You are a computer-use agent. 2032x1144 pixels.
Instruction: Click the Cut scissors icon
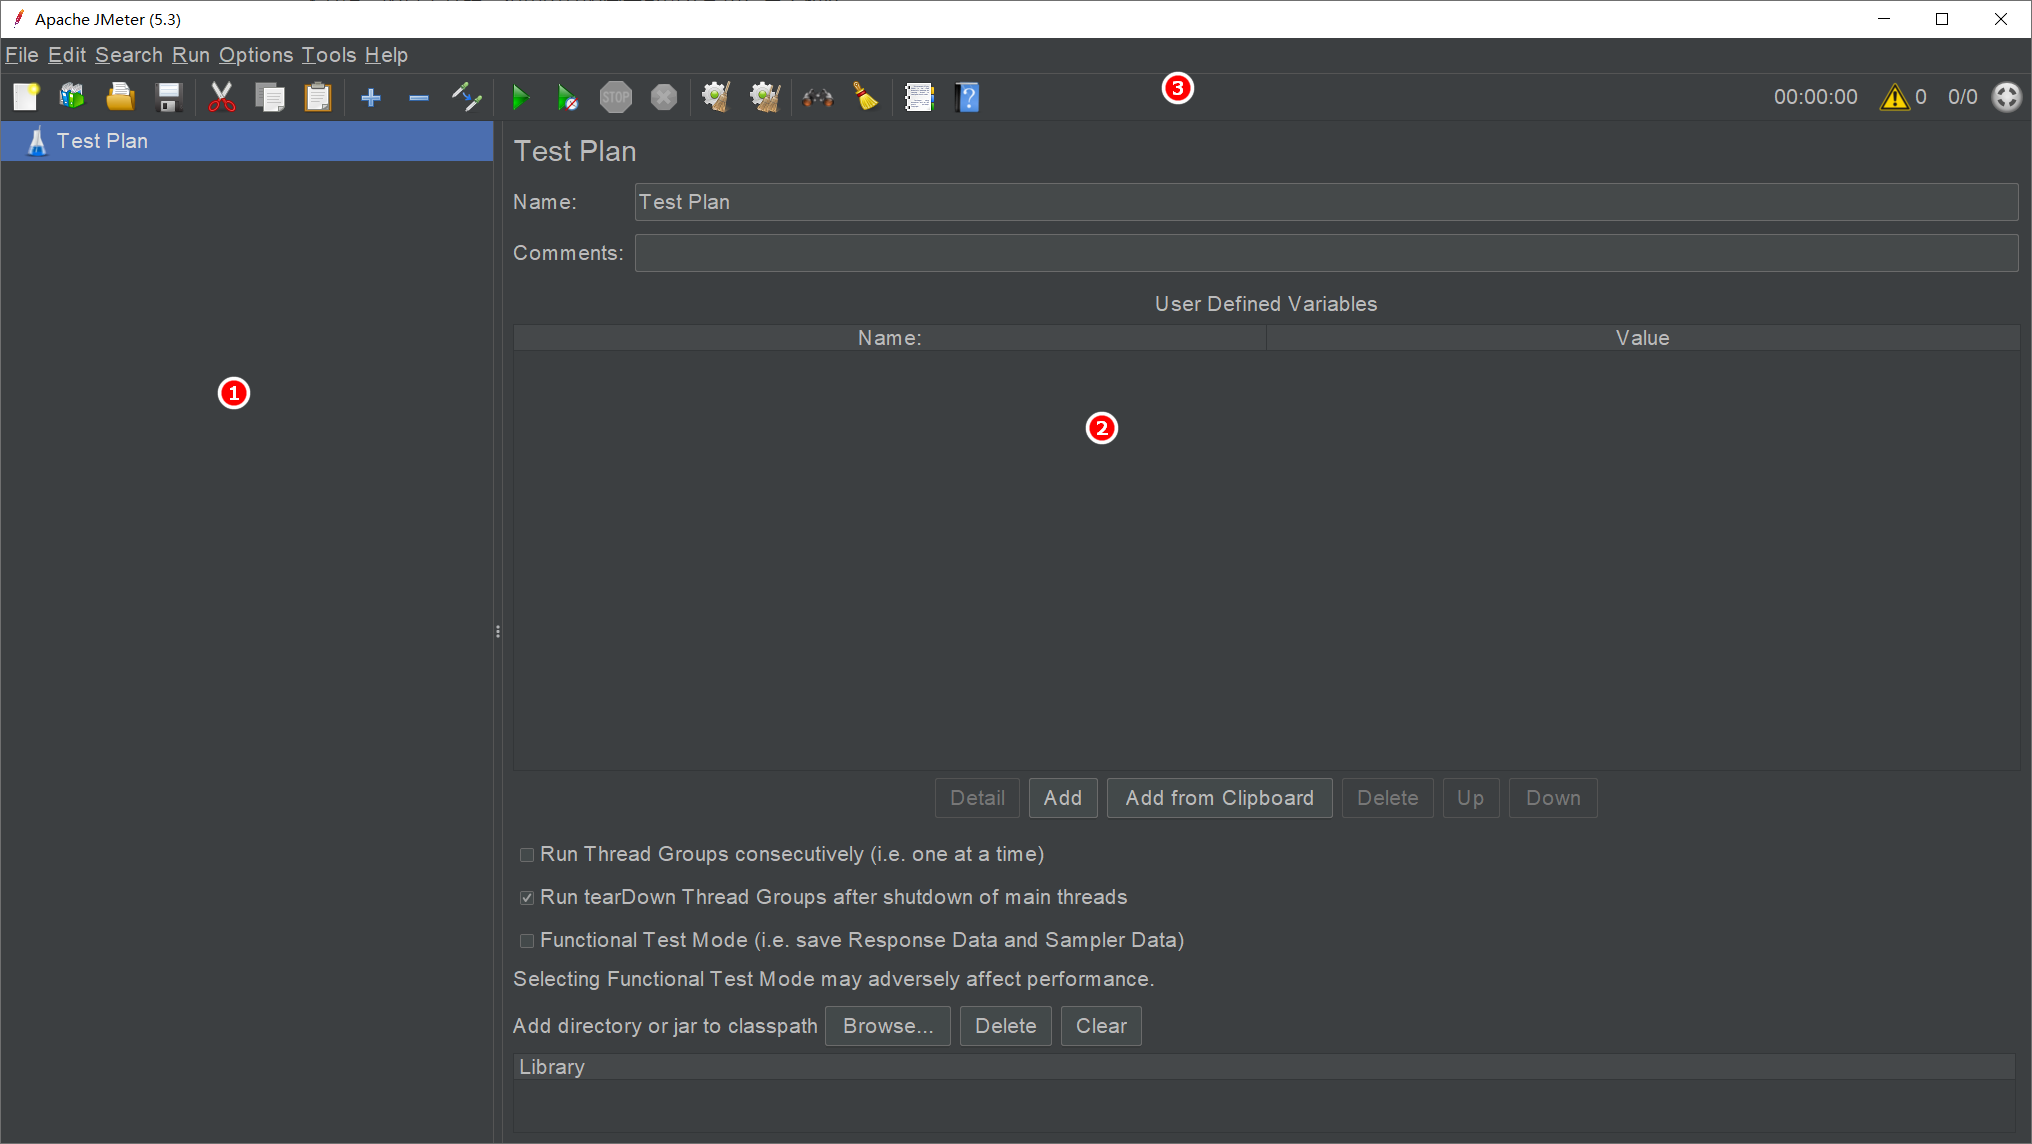pos(221,97)
